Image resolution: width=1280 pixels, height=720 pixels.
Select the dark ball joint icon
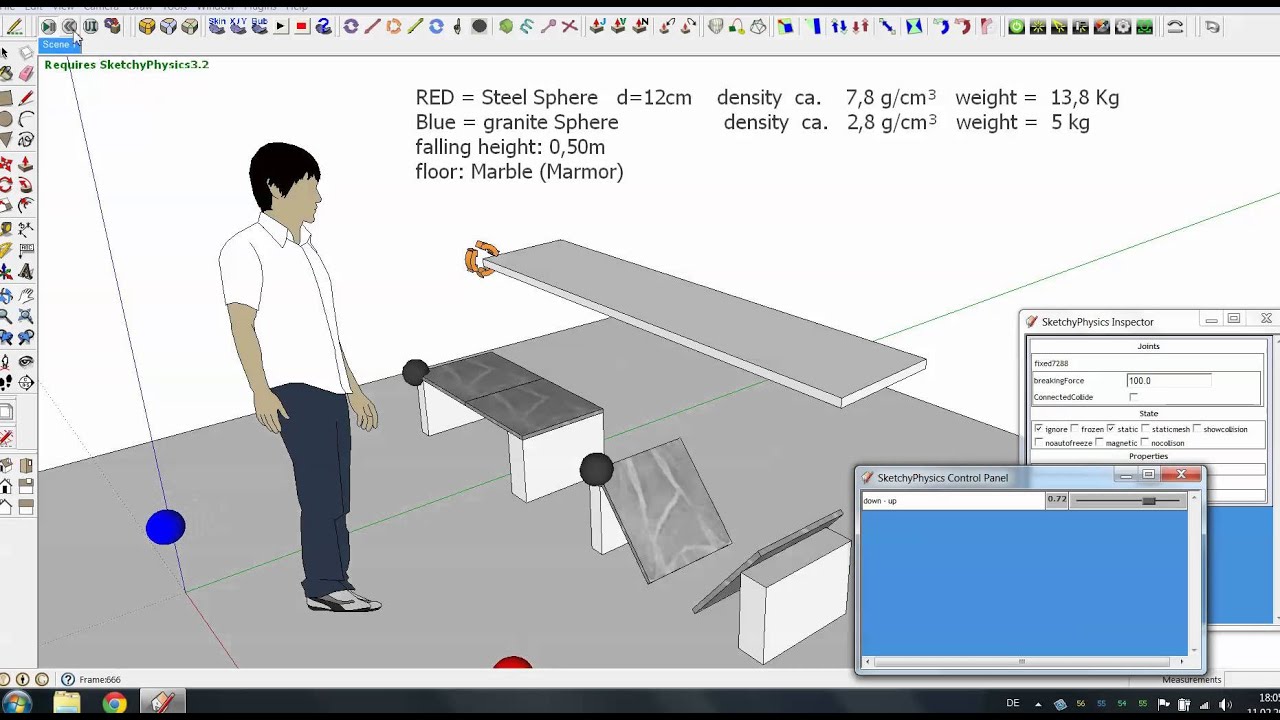click(x=479, y=27)
